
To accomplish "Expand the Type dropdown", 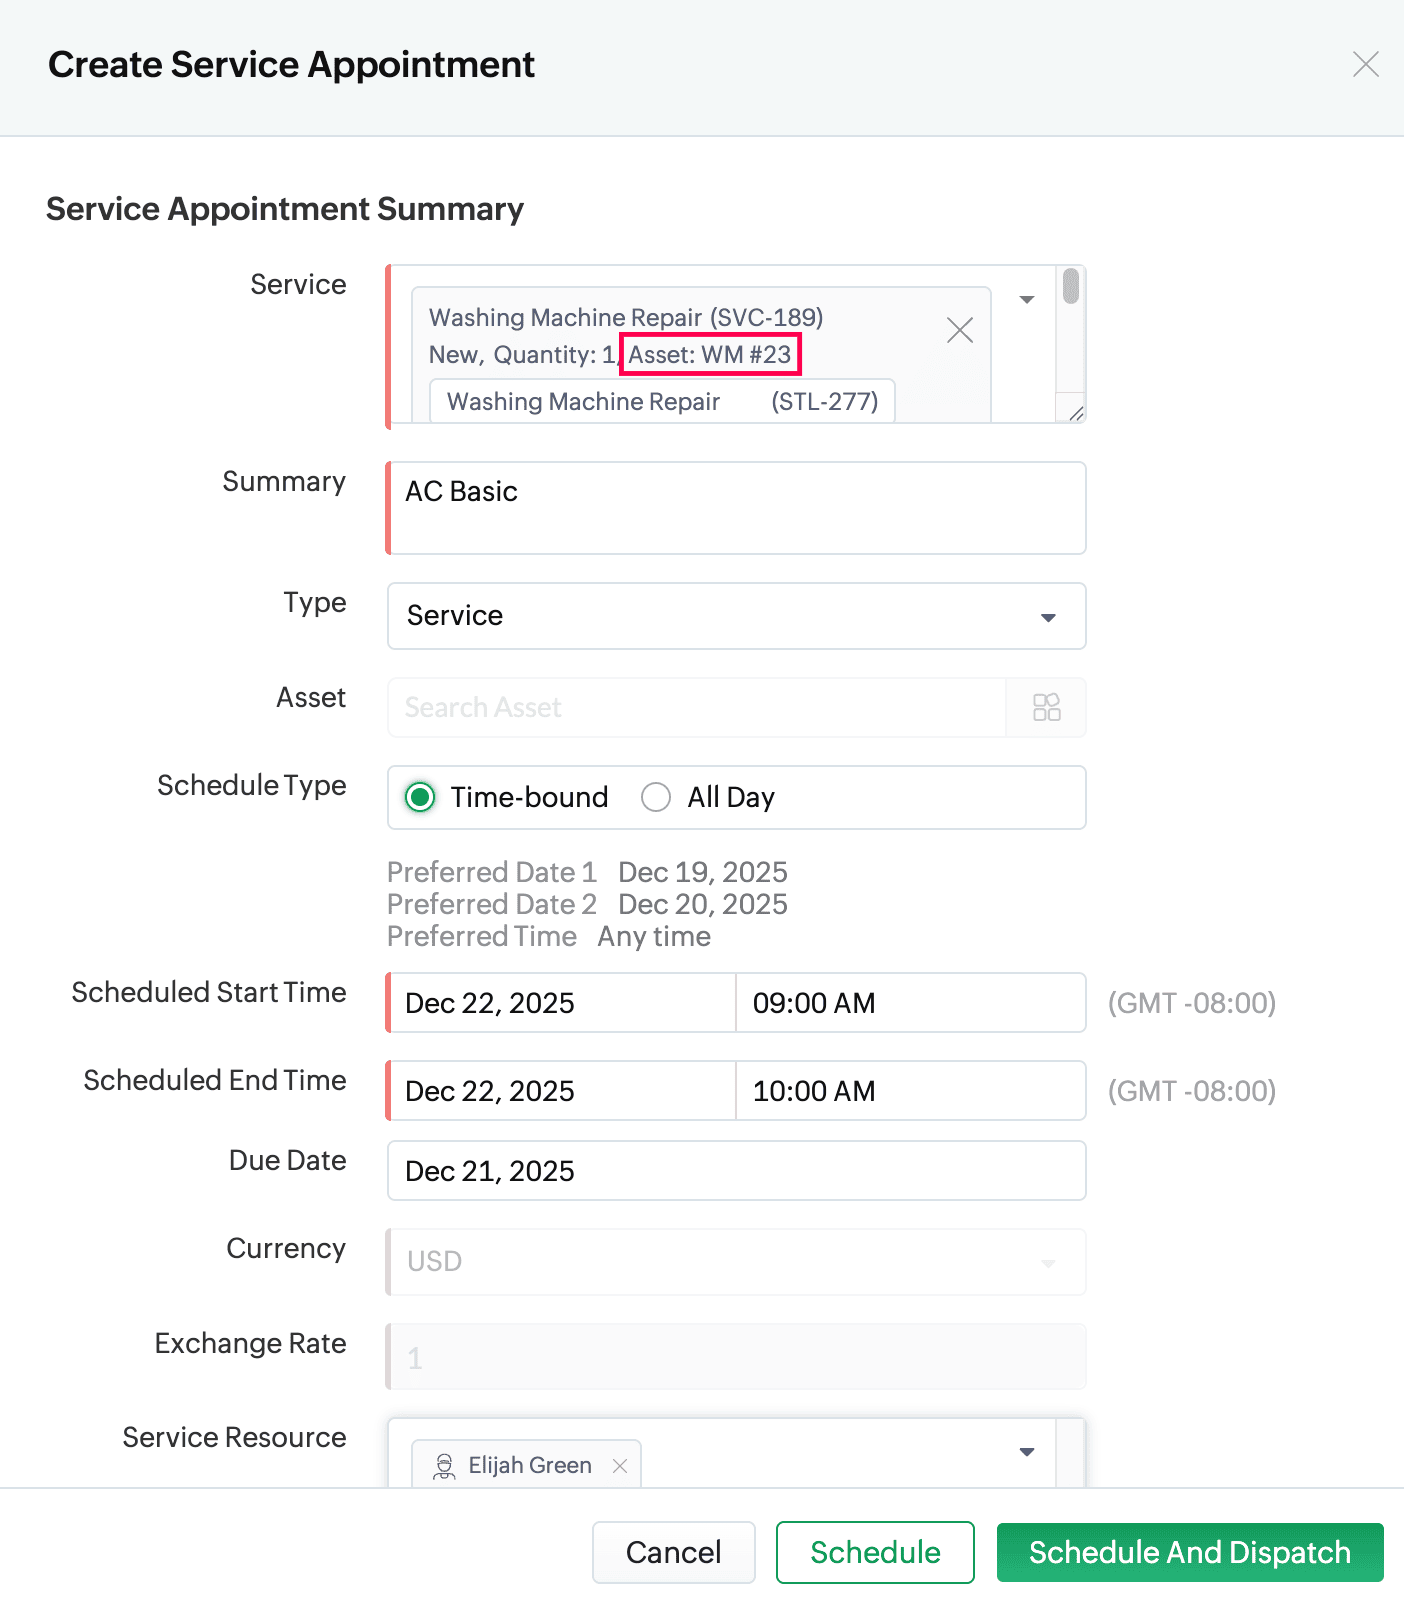I will pyautogui.click(x=1047, y=617).
